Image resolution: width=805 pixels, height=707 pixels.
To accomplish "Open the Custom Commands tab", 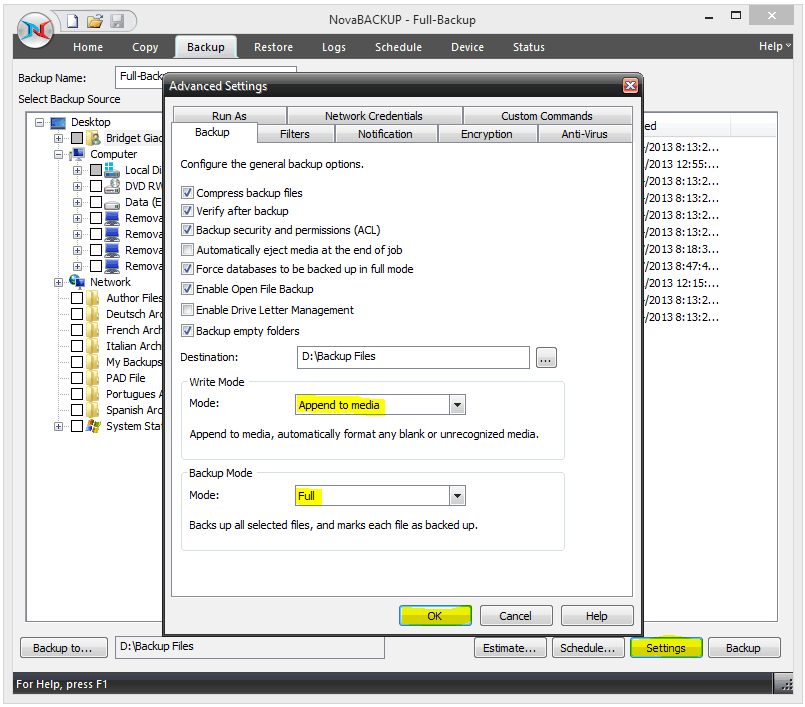I will 547,116.
